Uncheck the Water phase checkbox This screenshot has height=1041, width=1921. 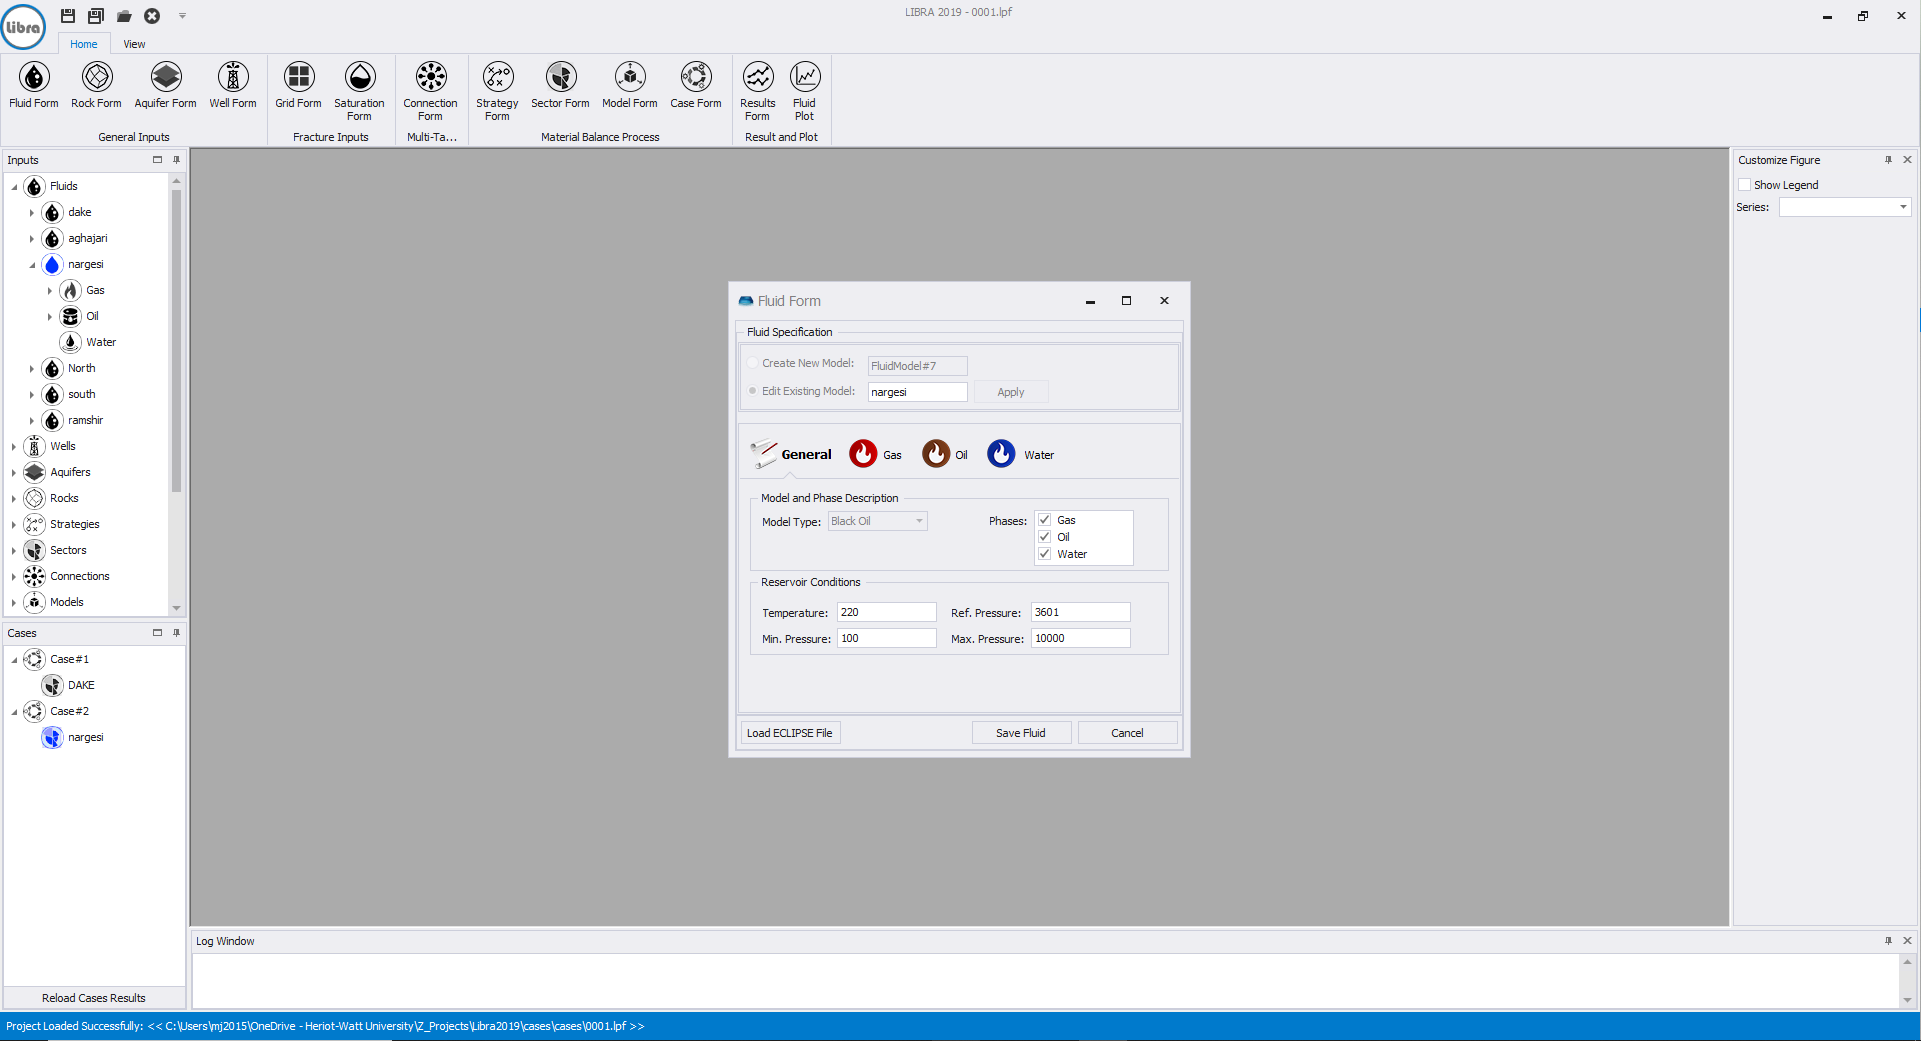pyautogui.click(x=1044, y=554)
